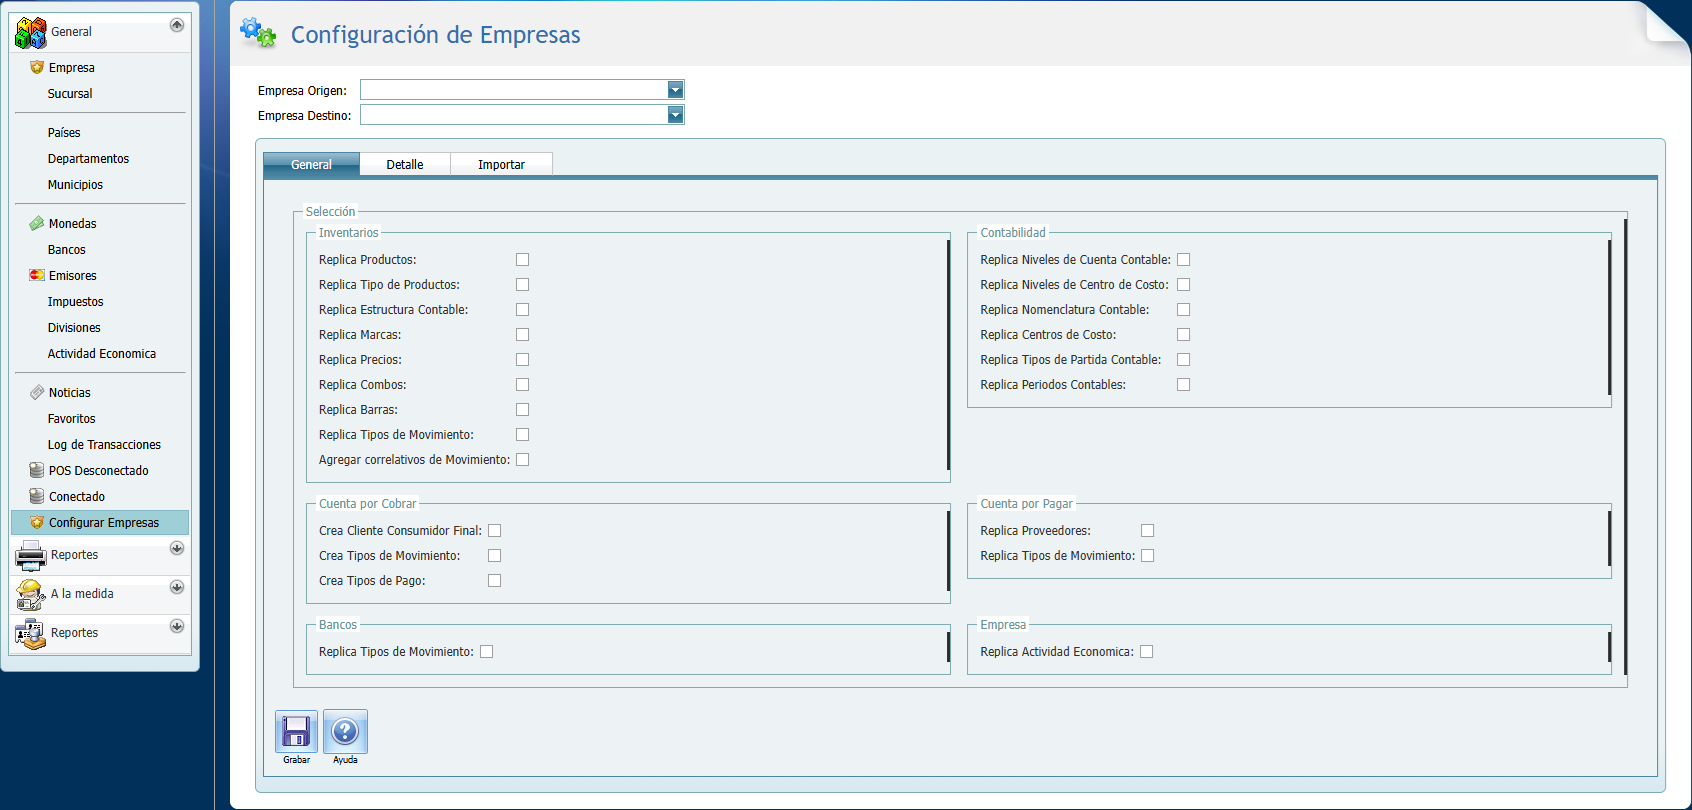Toggle Replica Combos checkbox
This screenshot has width=1692, height=810.
[522, 384]
